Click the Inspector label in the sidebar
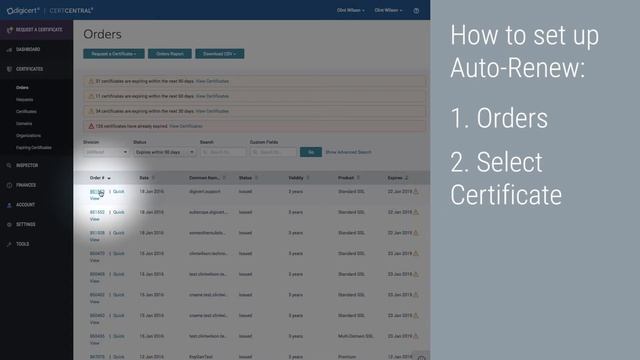The height and width of the screenshot is (360, 640). coord(27,166)
